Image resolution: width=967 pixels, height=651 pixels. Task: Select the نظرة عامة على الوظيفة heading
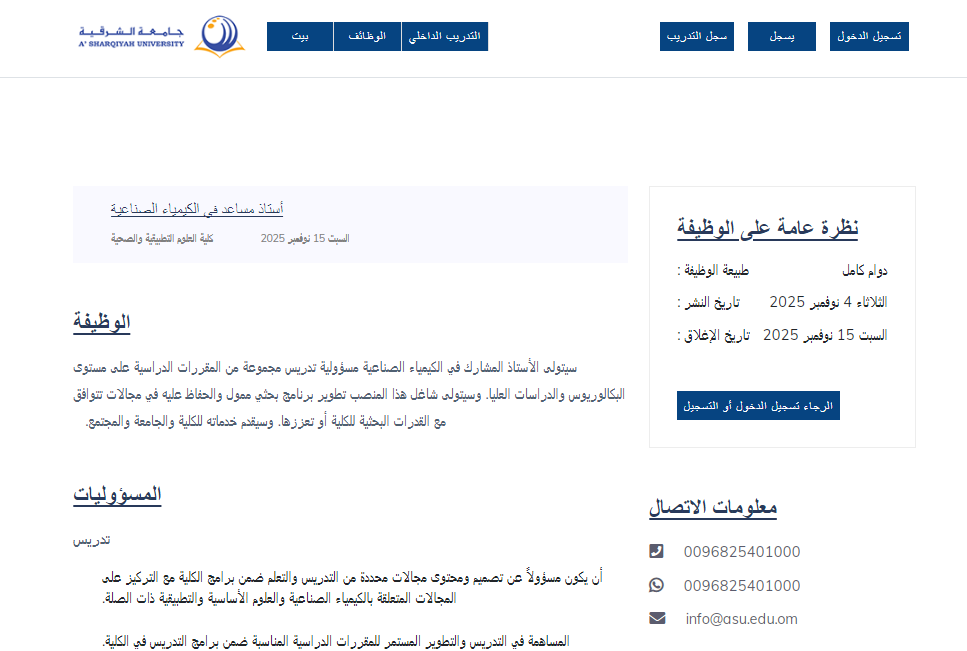tap(767, 227)
